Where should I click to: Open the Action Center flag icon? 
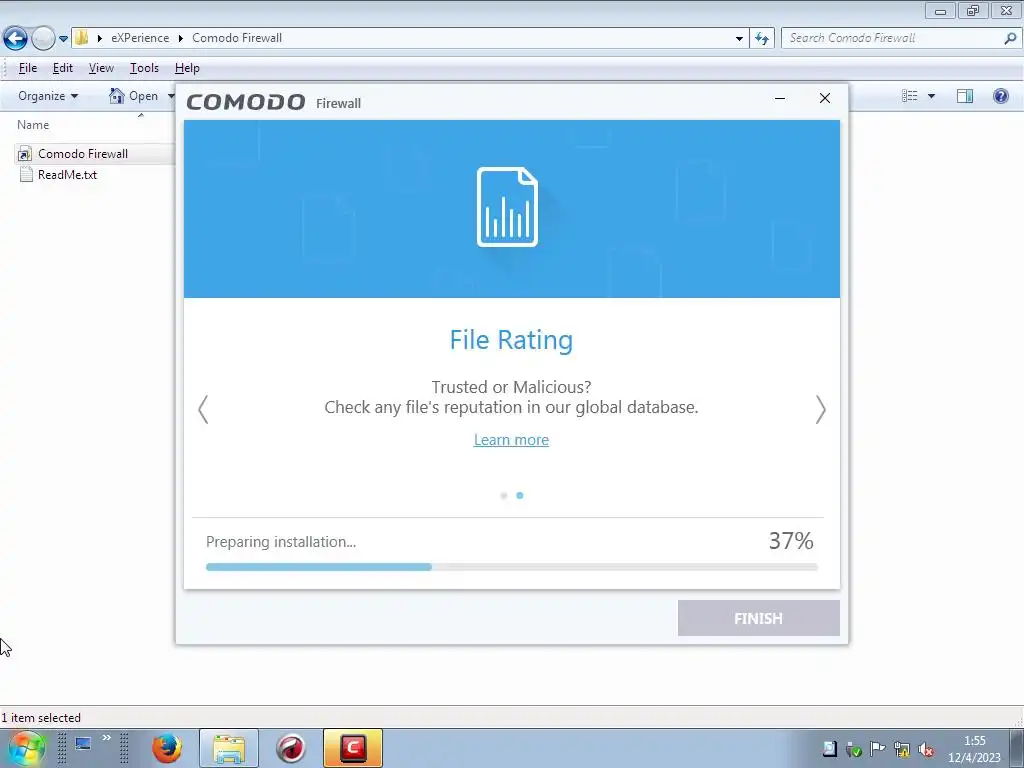[878, 749]
